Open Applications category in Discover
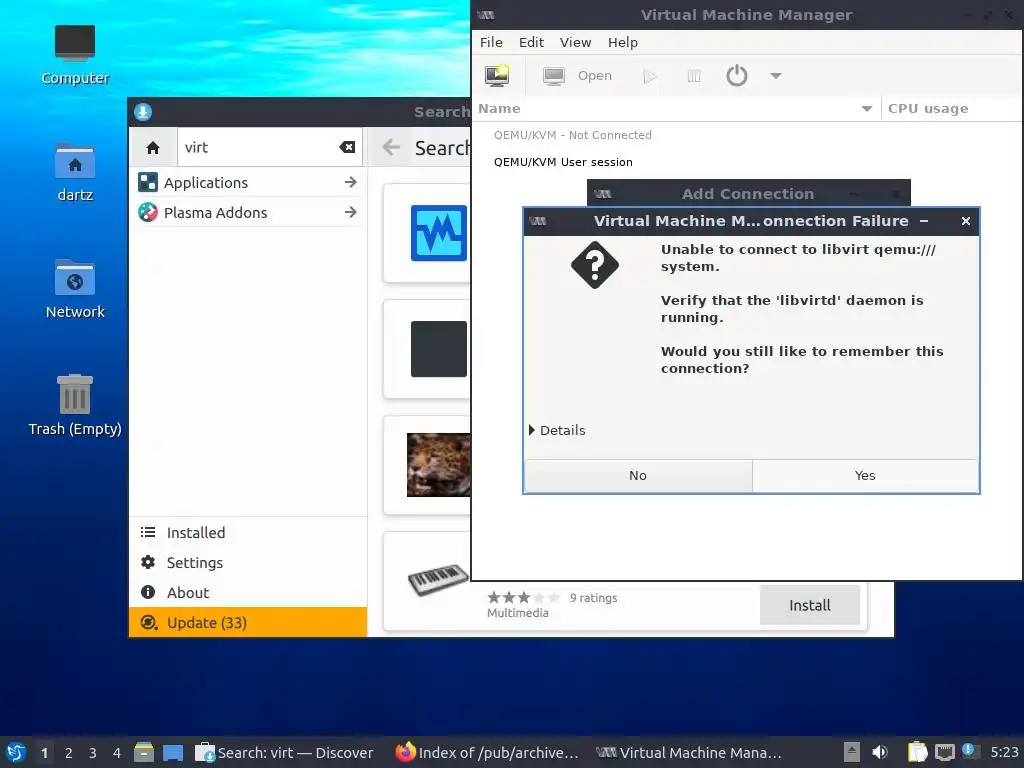Image resolution: width=1024 pixels, height=768 pixels. pos(248,183)
